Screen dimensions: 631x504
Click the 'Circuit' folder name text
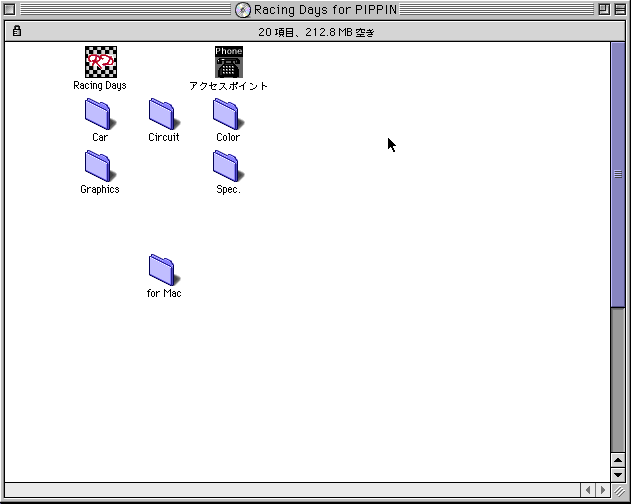(164, 137)
